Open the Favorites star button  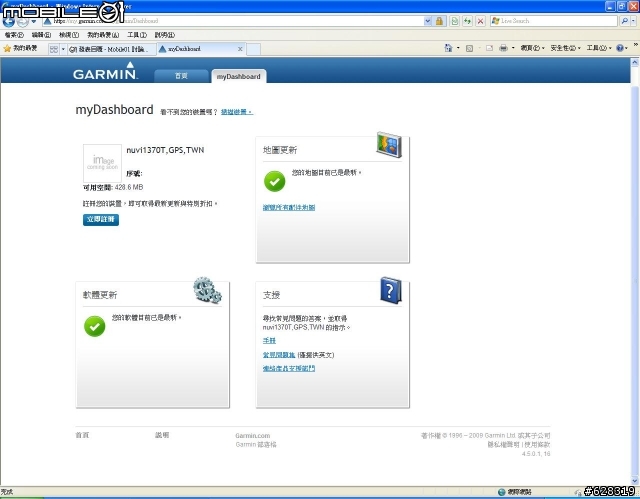pyautogui.click(x=20, y=49)
